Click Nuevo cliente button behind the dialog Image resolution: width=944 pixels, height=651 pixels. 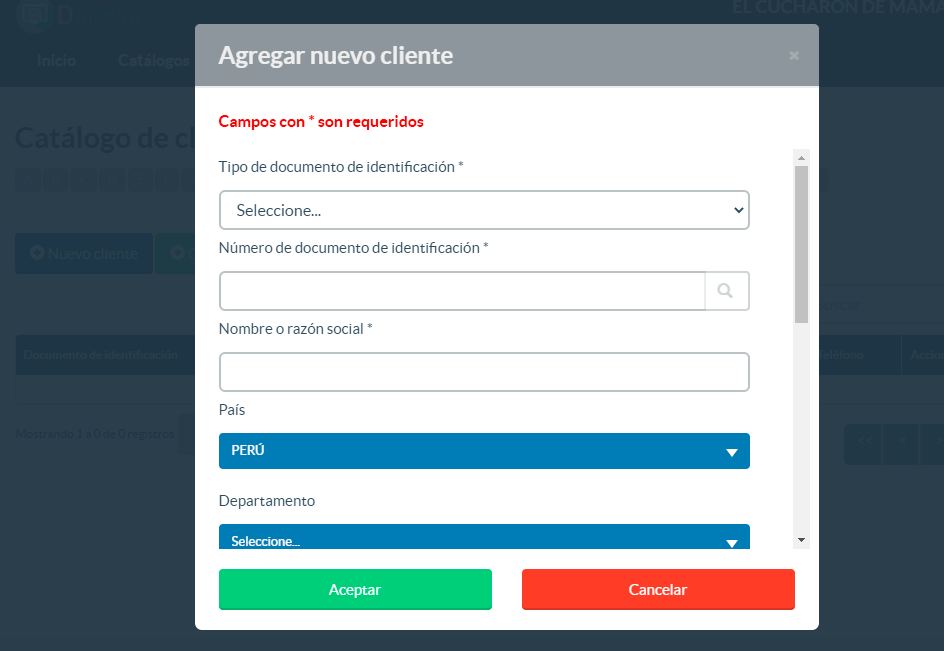[x=84, y=254]
